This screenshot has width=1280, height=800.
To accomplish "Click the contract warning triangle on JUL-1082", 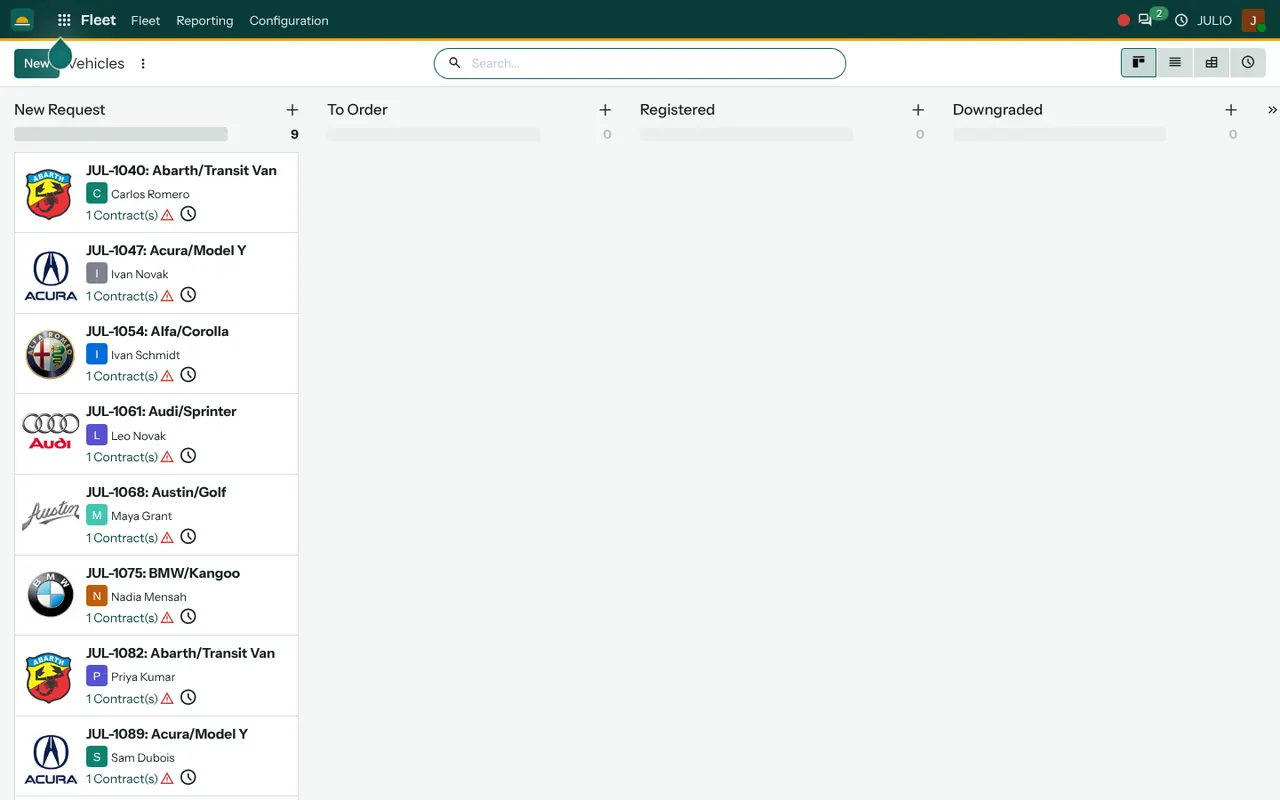I will point(168,699).
